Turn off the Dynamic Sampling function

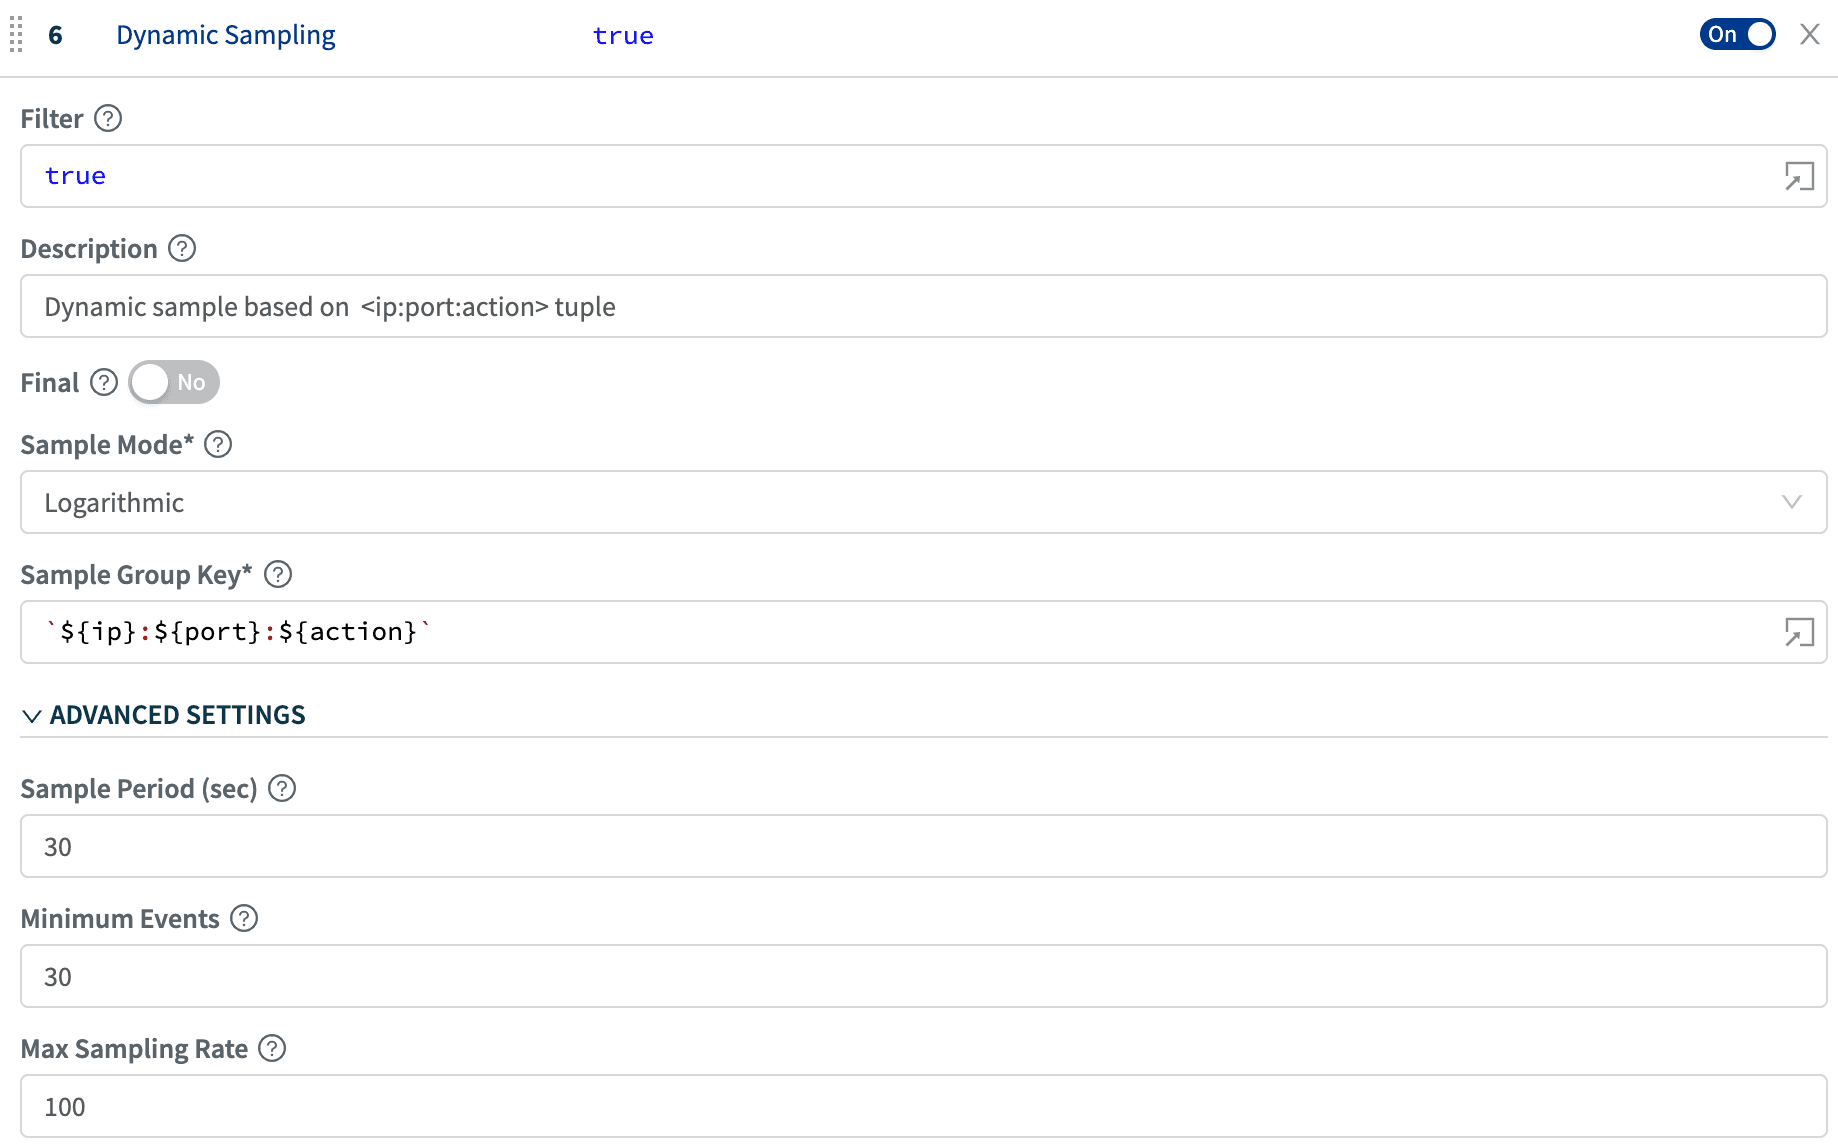(1737, 34)
